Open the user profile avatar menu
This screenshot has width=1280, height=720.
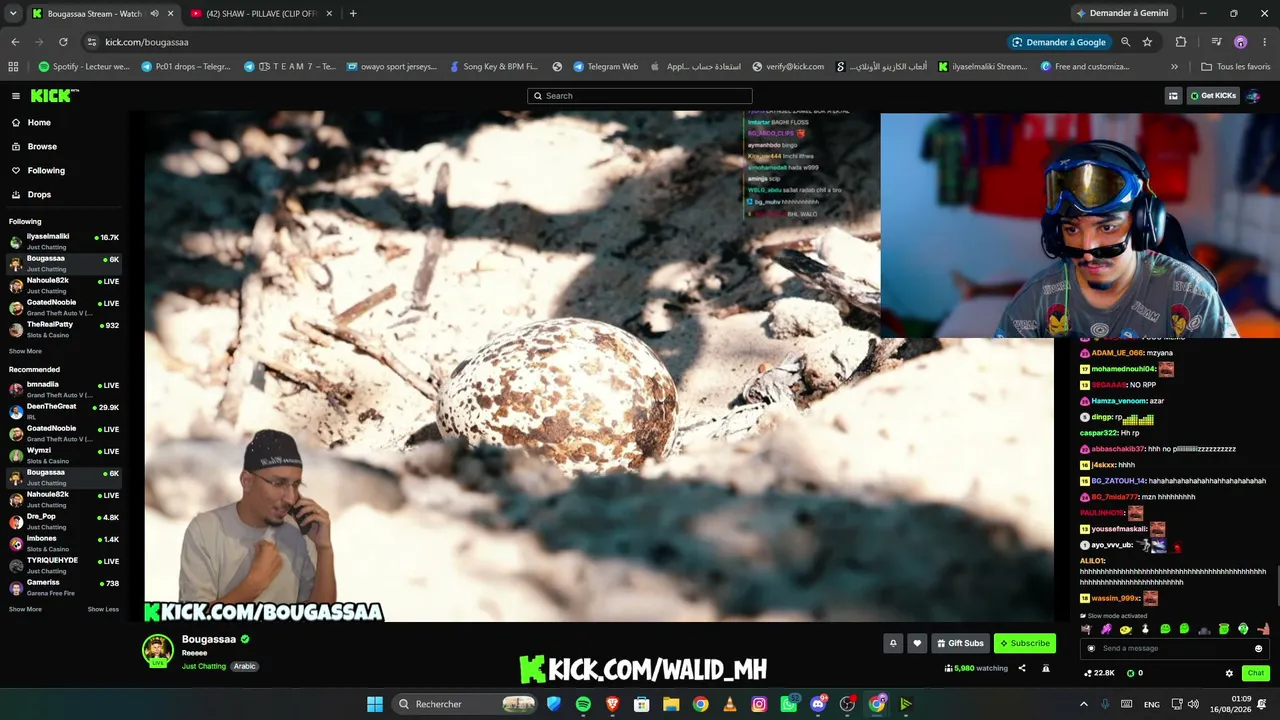click(x=1253, y=96)
